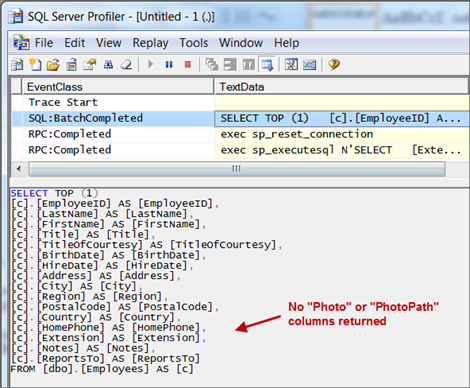Click the '[c].[PostalCode] AS [PostalCode]' line
This screenshot has width=470, height=388.
115,307
